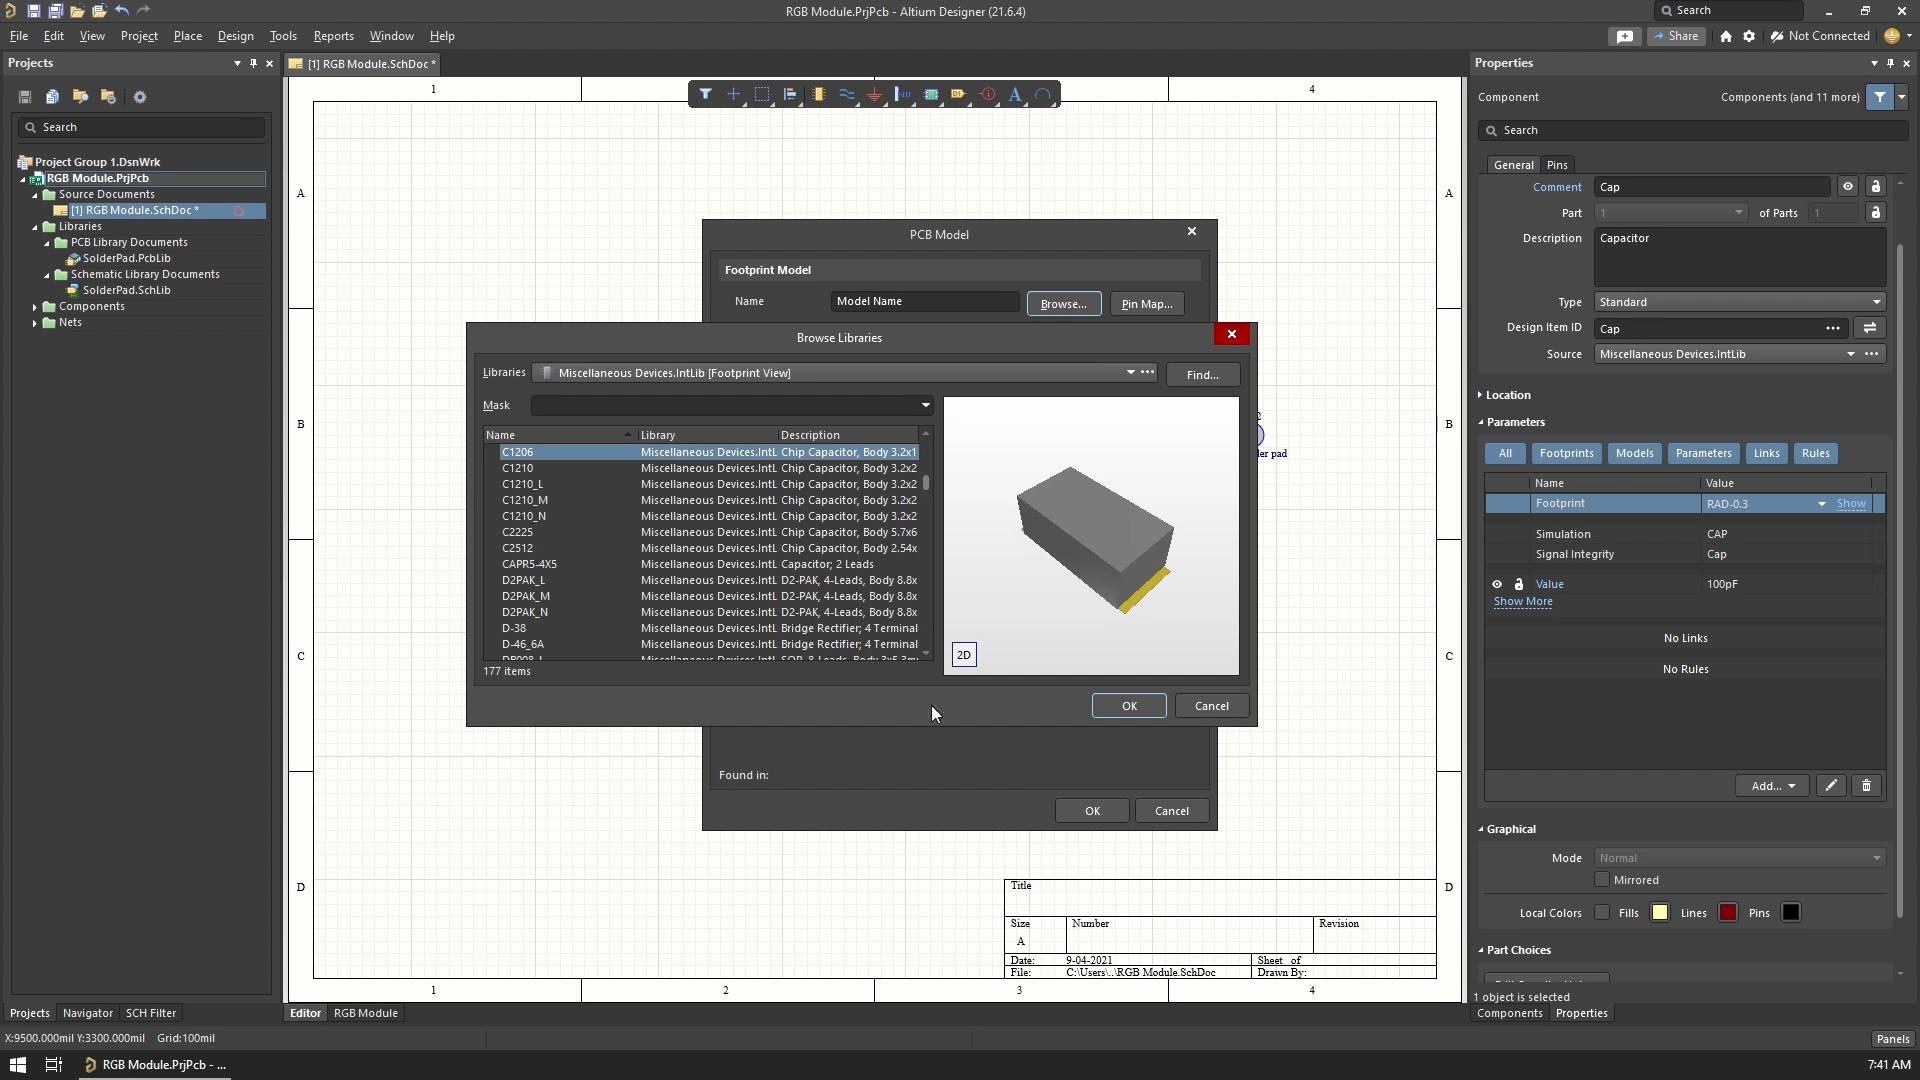This screenshot has width=1920, height=1080.
Task: Expand the Components tree node
Action: 35,307
